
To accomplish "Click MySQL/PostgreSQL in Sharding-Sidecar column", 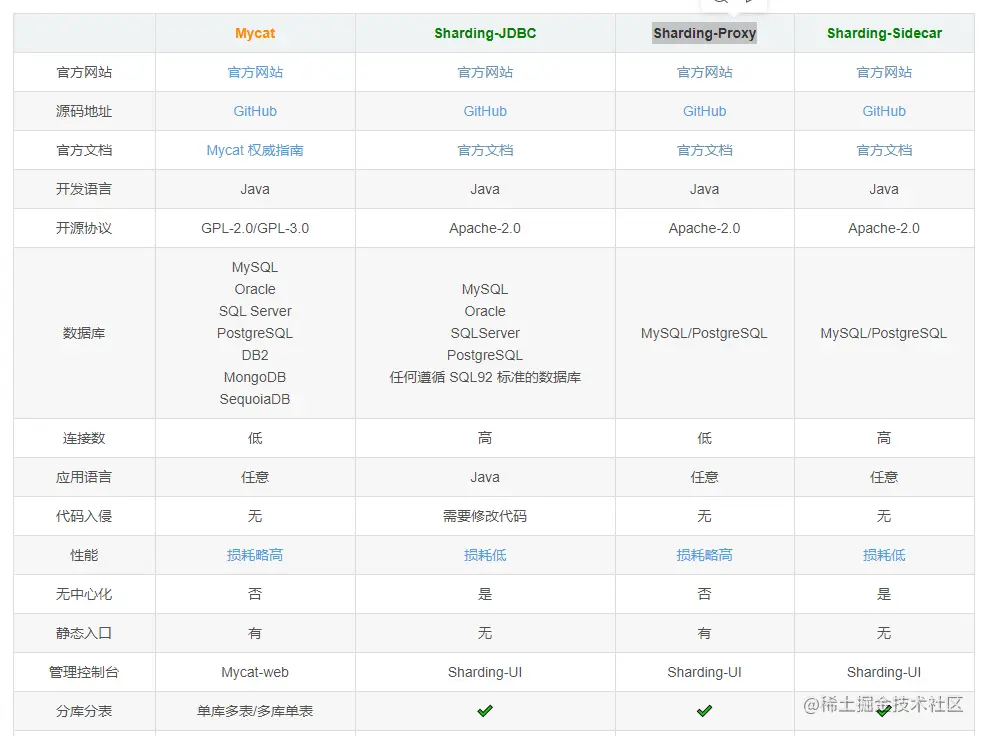I will coord(884,333).
